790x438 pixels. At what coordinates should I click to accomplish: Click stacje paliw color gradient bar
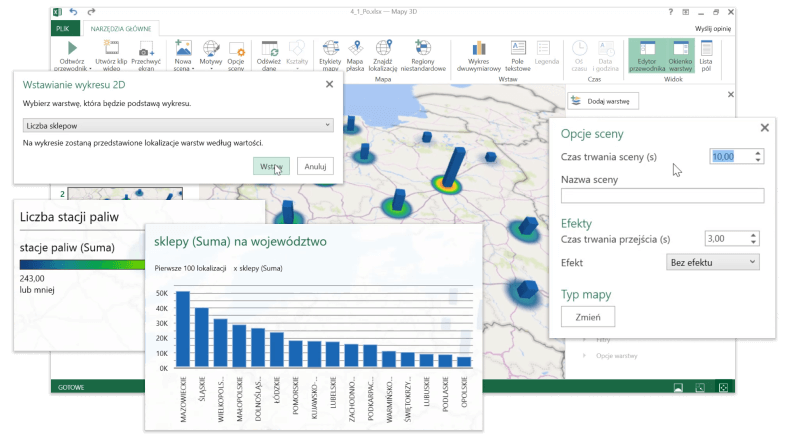pyautogui.click(x=82, y=265)
